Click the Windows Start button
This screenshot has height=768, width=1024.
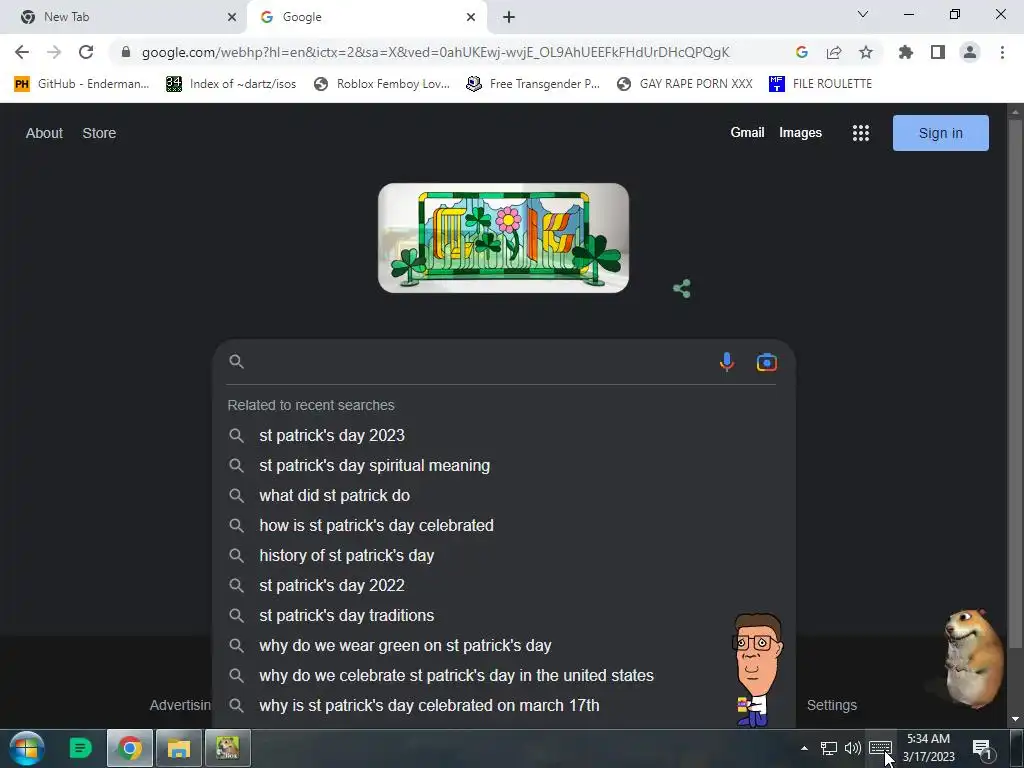click(x=27, y=748)
